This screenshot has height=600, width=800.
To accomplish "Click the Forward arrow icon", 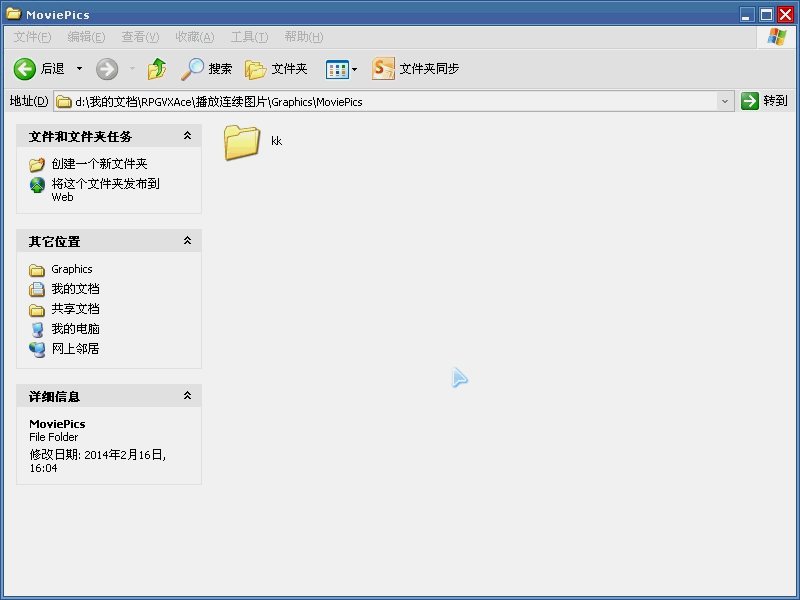I will pos(107,69).
